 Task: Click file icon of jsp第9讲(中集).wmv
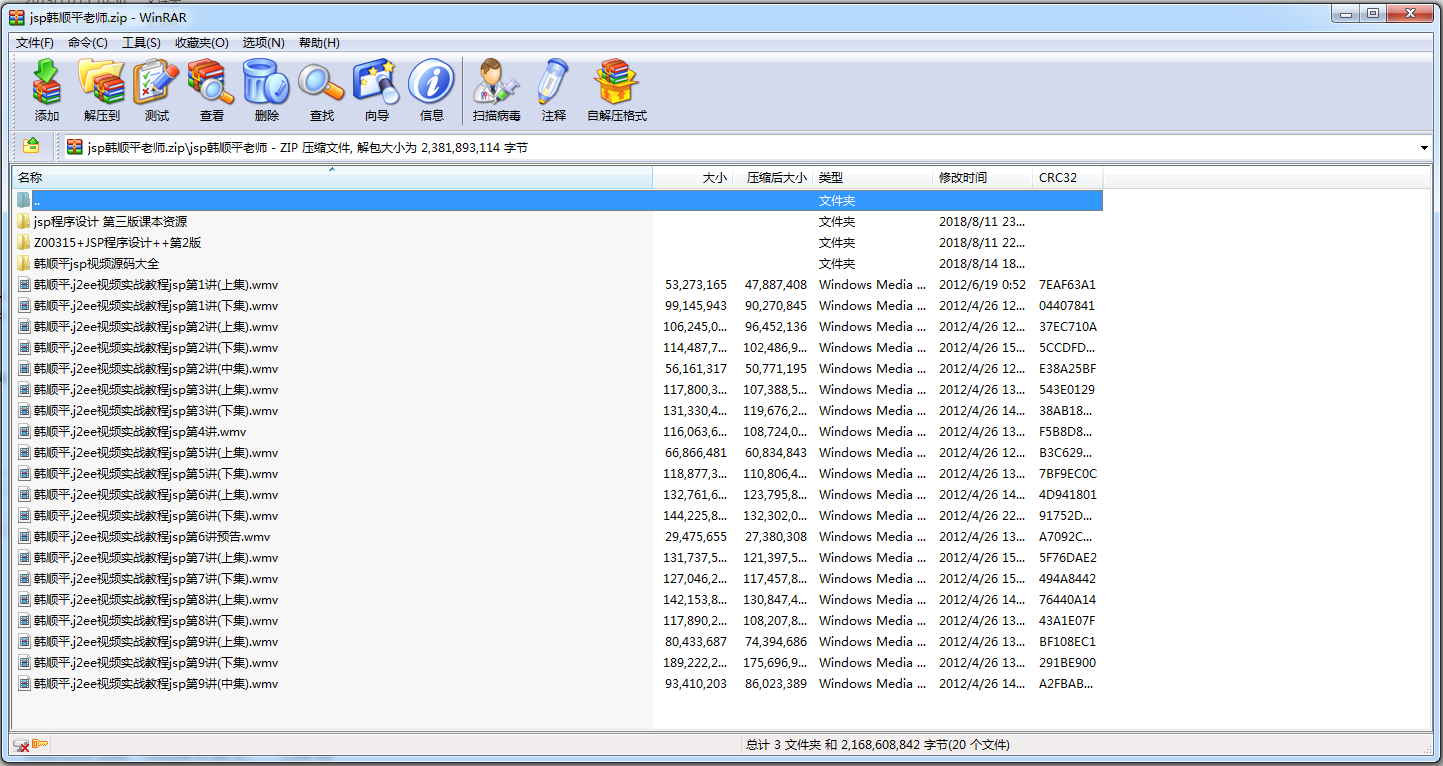point(24,683)
